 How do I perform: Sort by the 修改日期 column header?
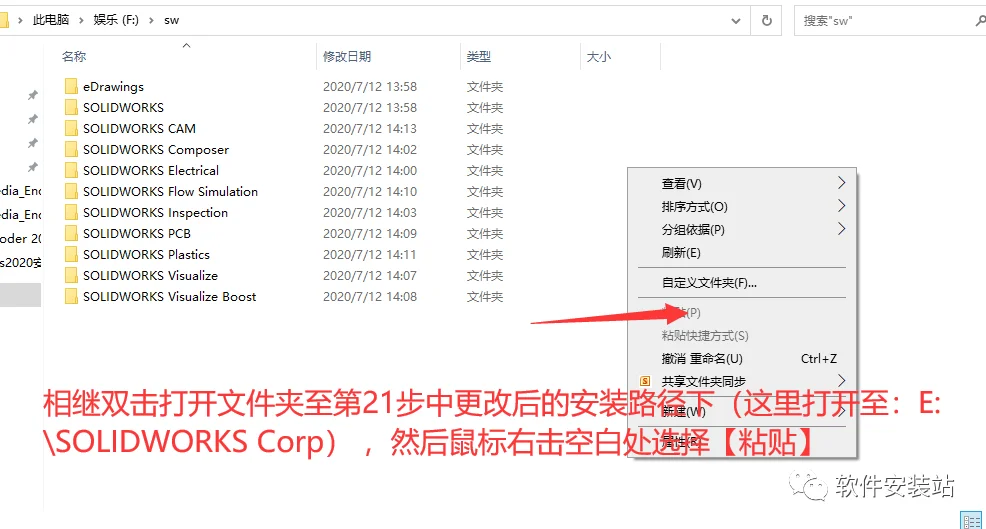coord(346,57)
